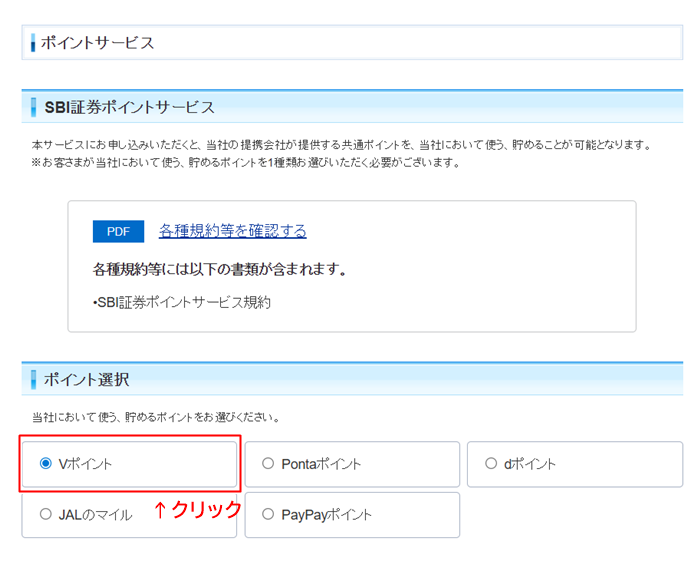Click blue marker icon beside ポイント選択 heading
The image size is (700, 564).
point(33,380)
